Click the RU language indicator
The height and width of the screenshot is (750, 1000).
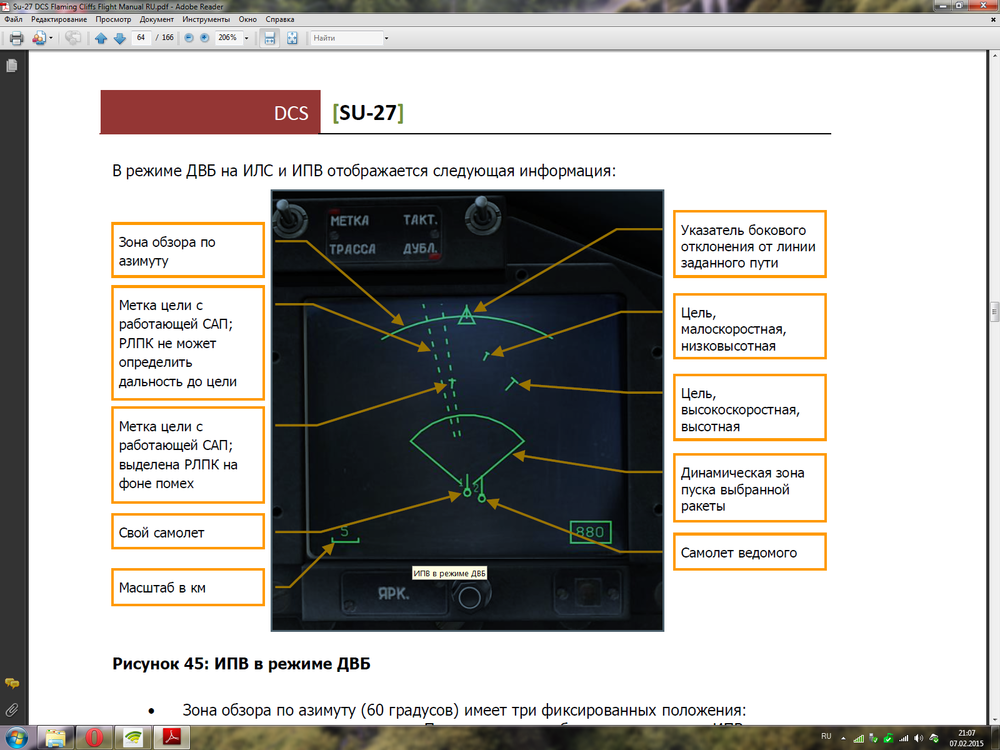click(x=827, y=737)
